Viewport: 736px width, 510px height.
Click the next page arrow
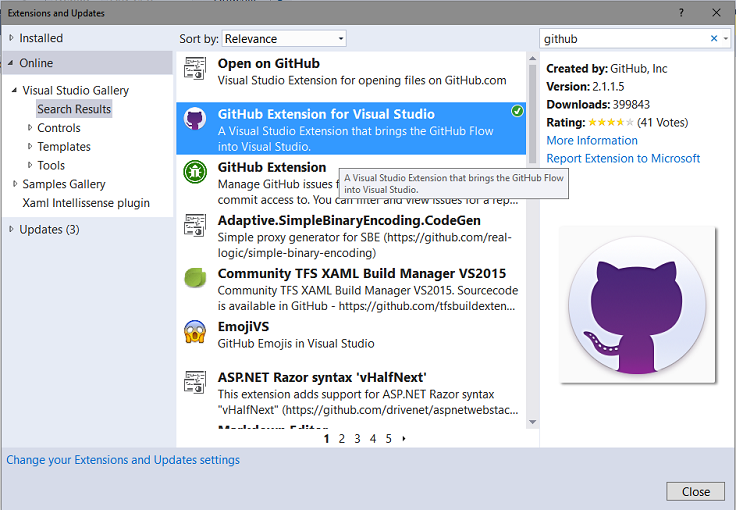(404, 439)
